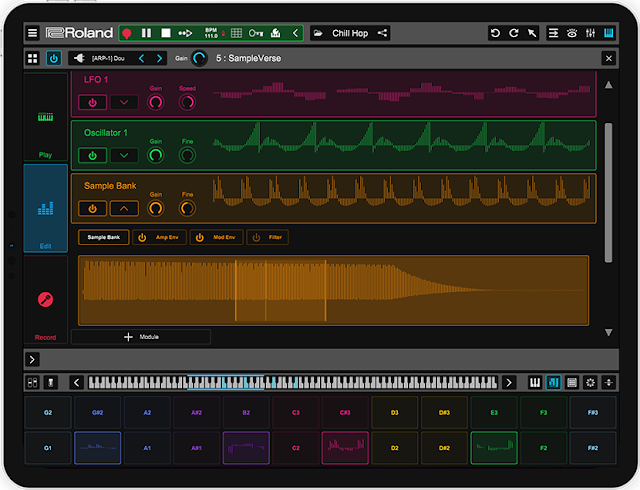Adjust the LFO 1 Speed knob
The height and width of the screenshot is (490, 640).
[187, 102]
